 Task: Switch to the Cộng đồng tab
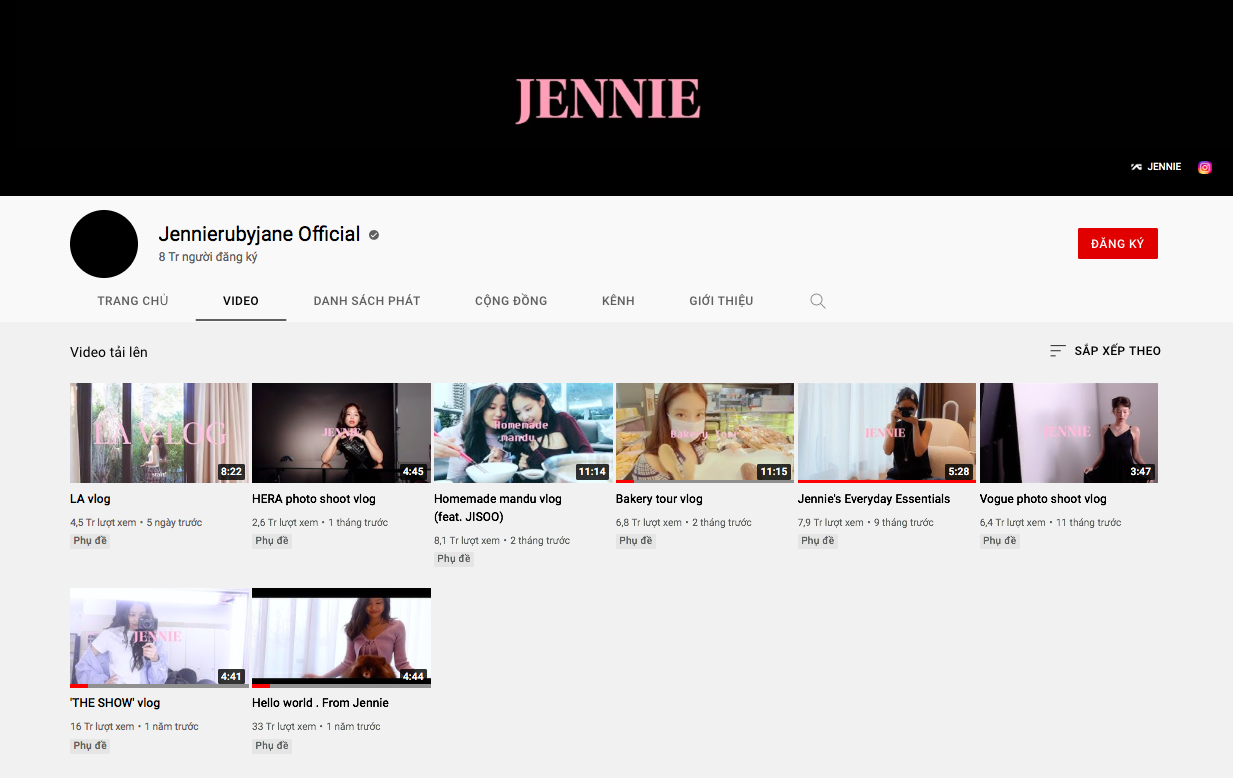coord(511,300)
